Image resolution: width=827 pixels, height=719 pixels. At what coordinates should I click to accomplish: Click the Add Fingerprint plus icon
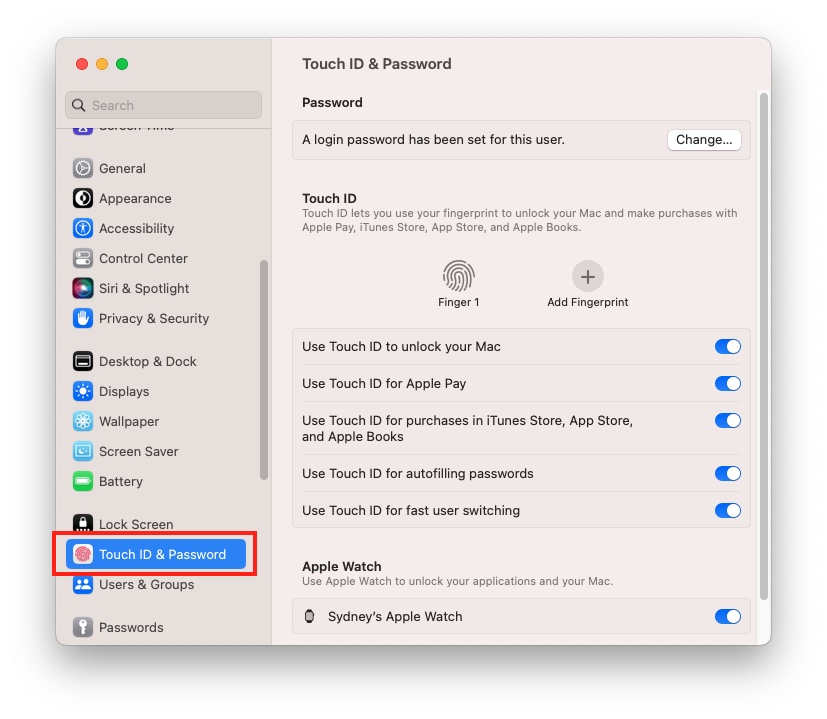[x=587, y=276]
